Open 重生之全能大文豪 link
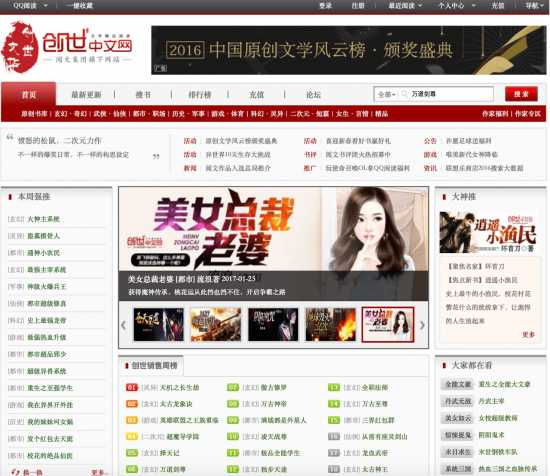Viewport: 550px width, 476px height. tap(504, 384)
